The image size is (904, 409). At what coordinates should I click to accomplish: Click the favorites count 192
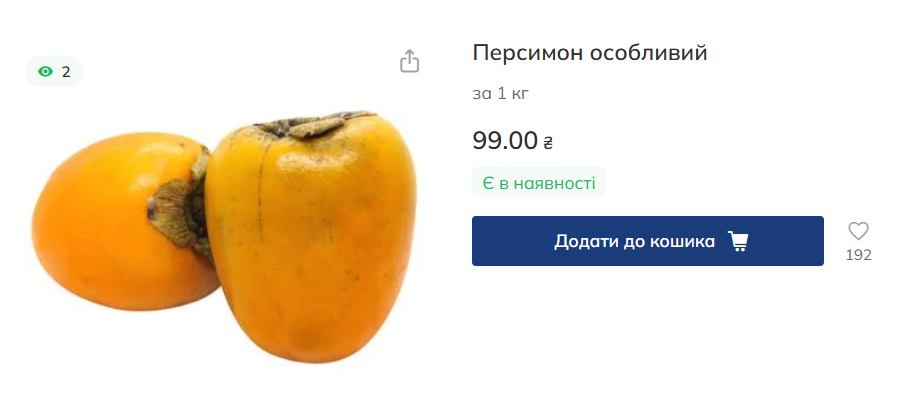pos(858,255)
